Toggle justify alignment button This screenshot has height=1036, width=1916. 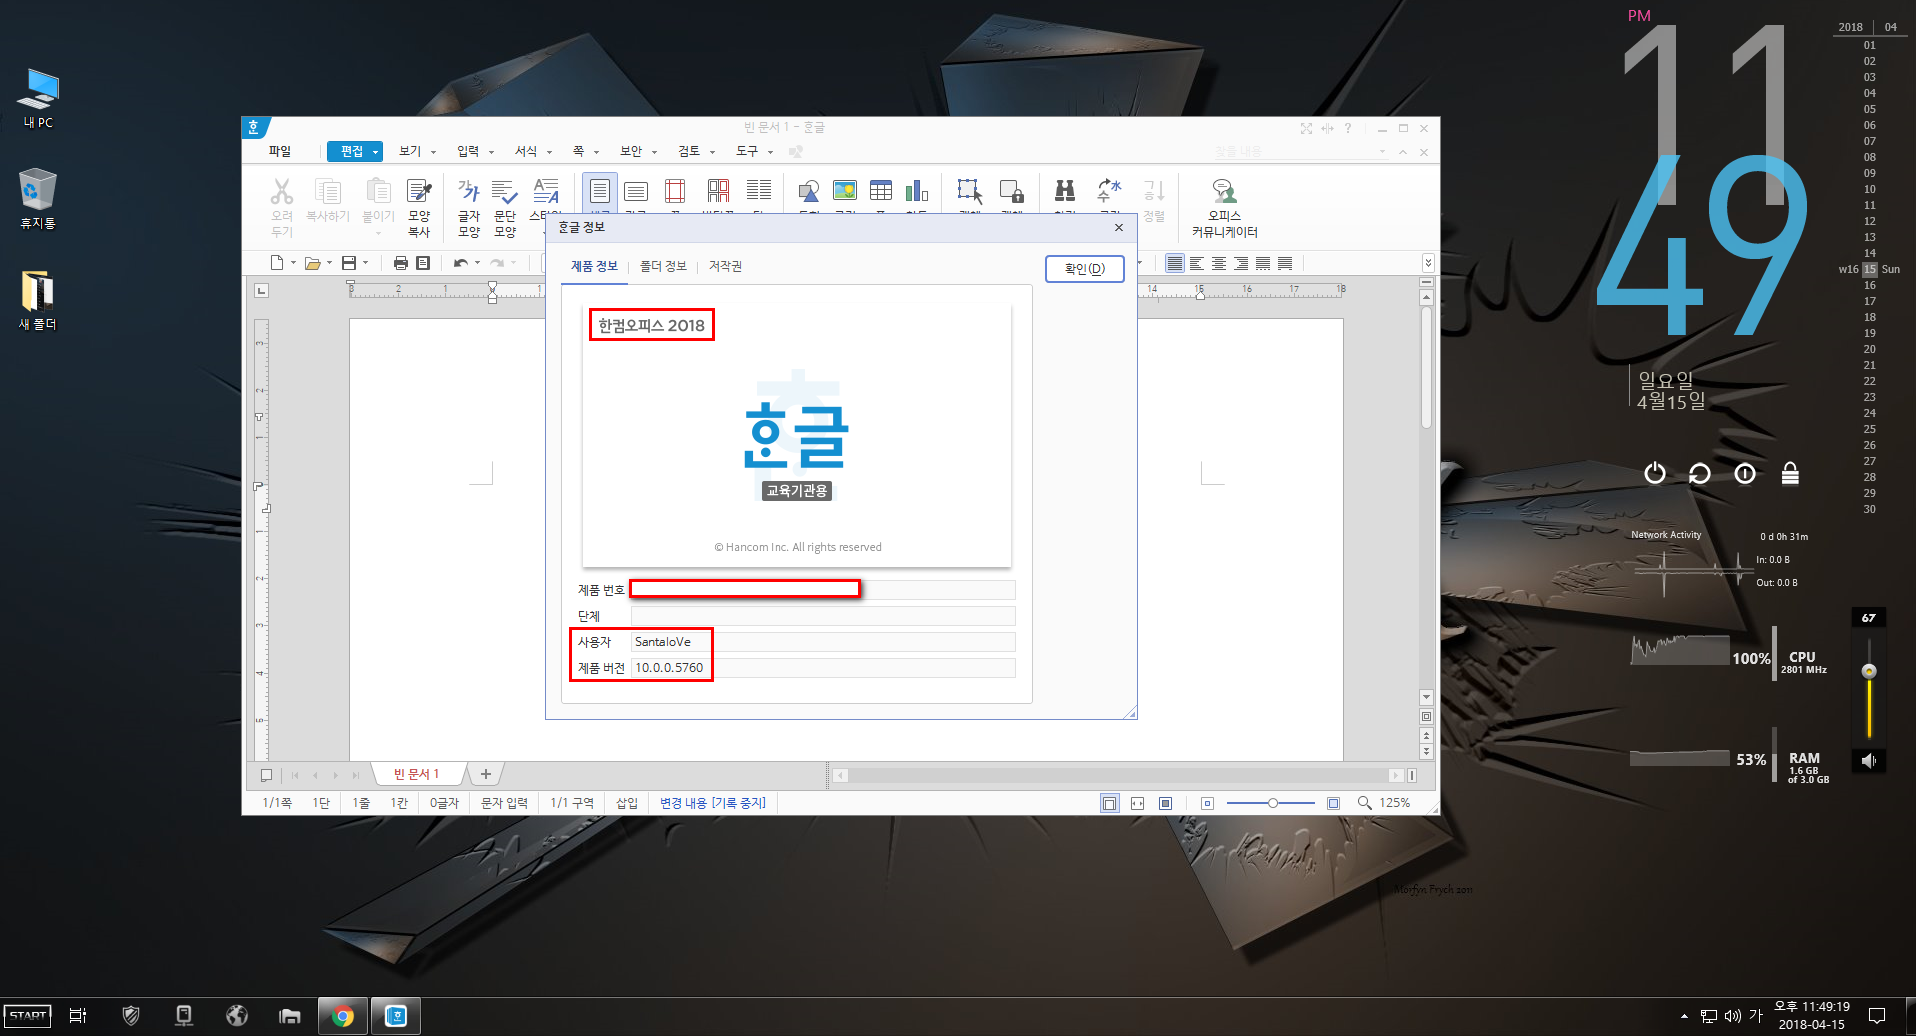1175,263
